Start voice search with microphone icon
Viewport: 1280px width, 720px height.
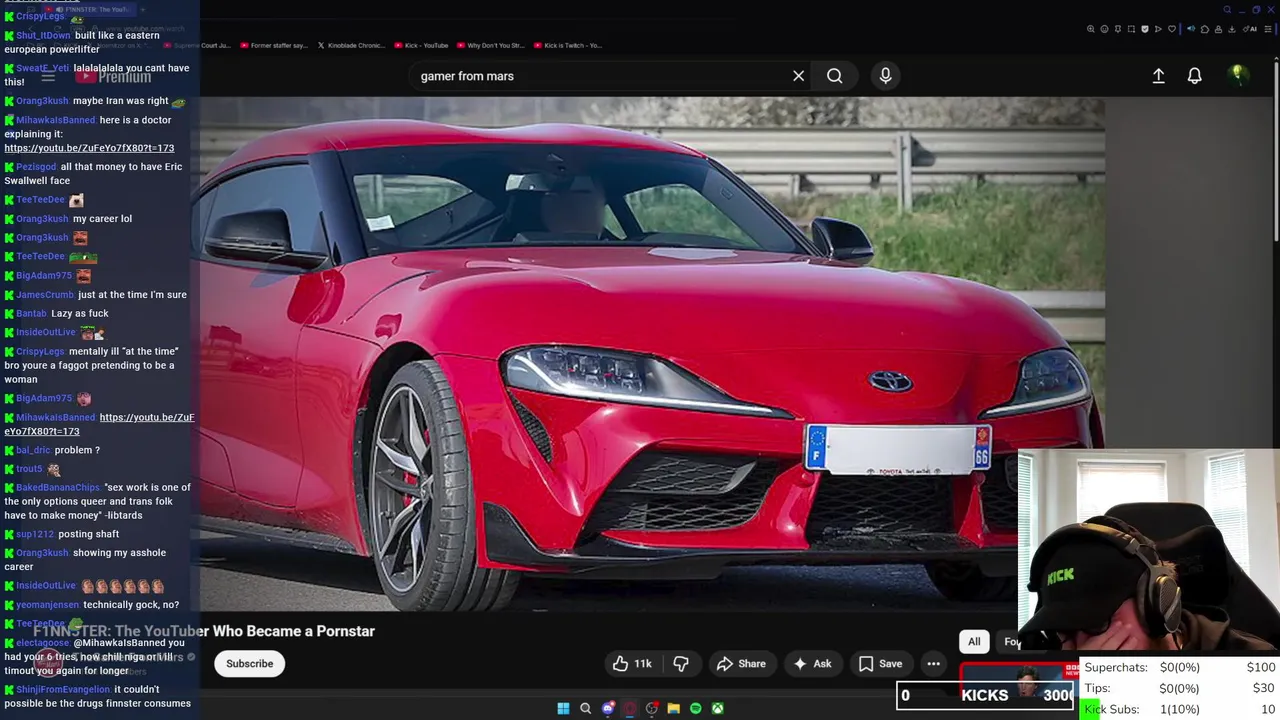tap(885, 76)
